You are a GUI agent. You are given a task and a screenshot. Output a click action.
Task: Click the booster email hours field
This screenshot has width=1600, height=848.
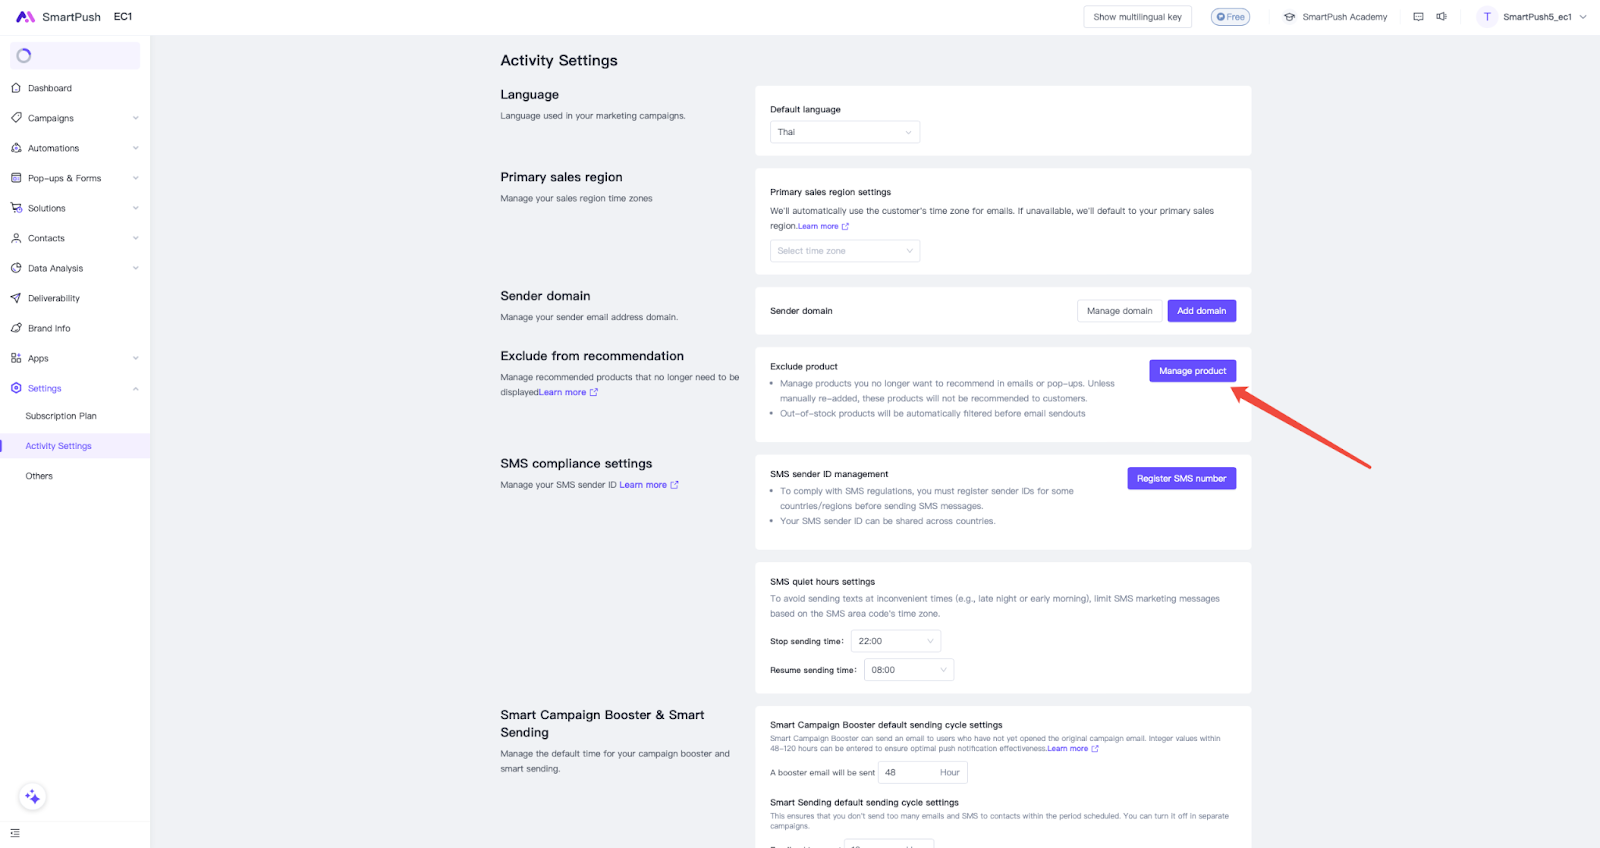point(908,772)
